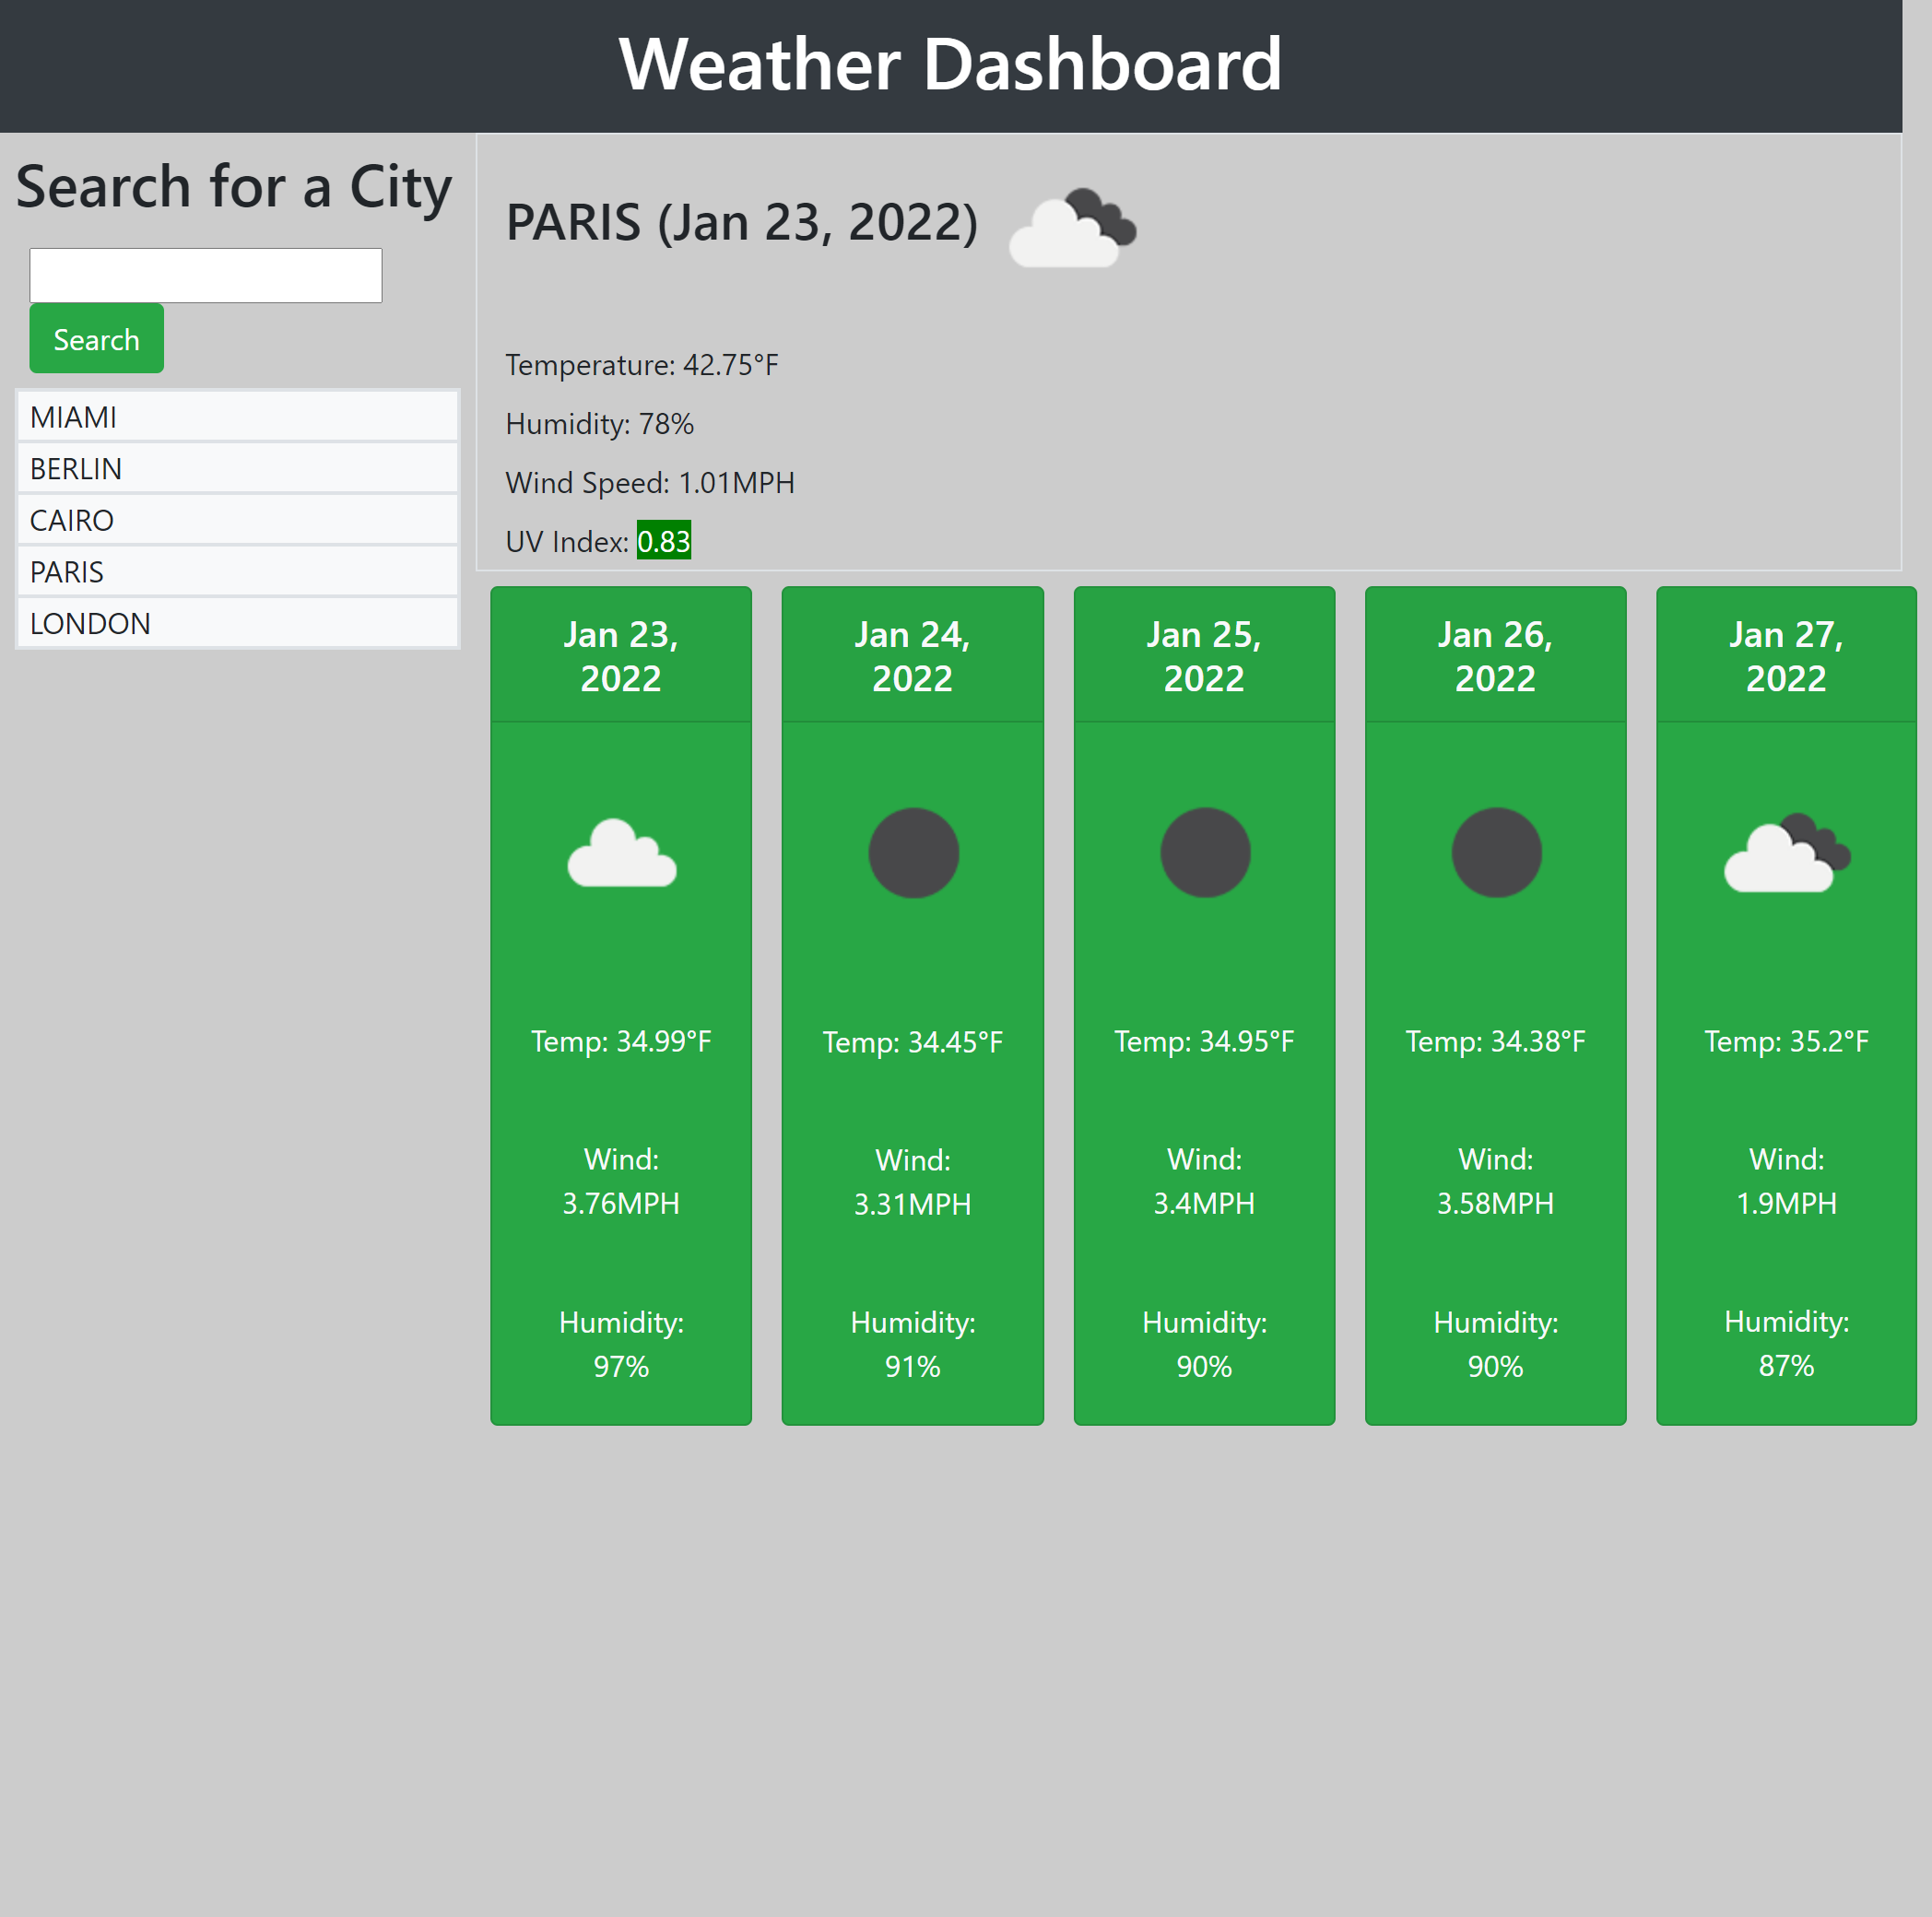Click the Jan 26 forecast dark circle icon
The image size is (1932, 1917).
click(x=1495, y=853)
